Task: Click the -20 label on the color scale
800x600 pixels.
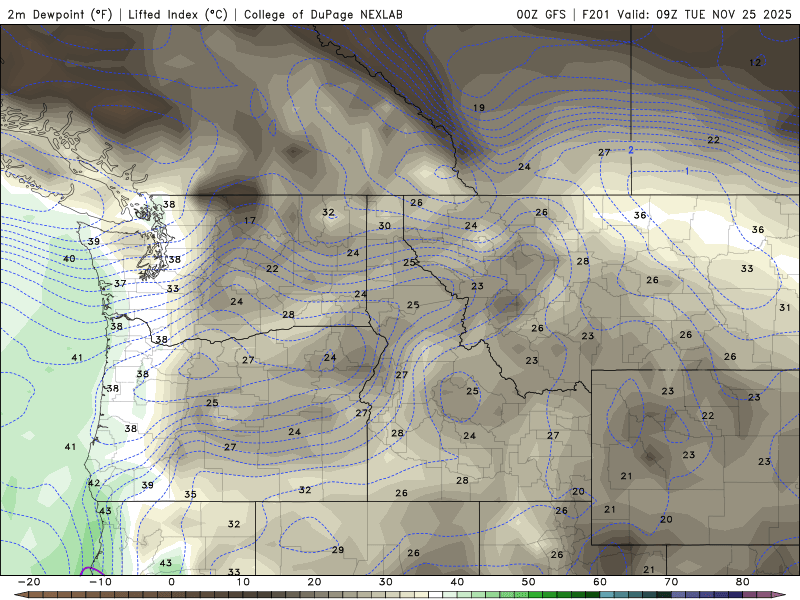Action: (x=29, y=582)
